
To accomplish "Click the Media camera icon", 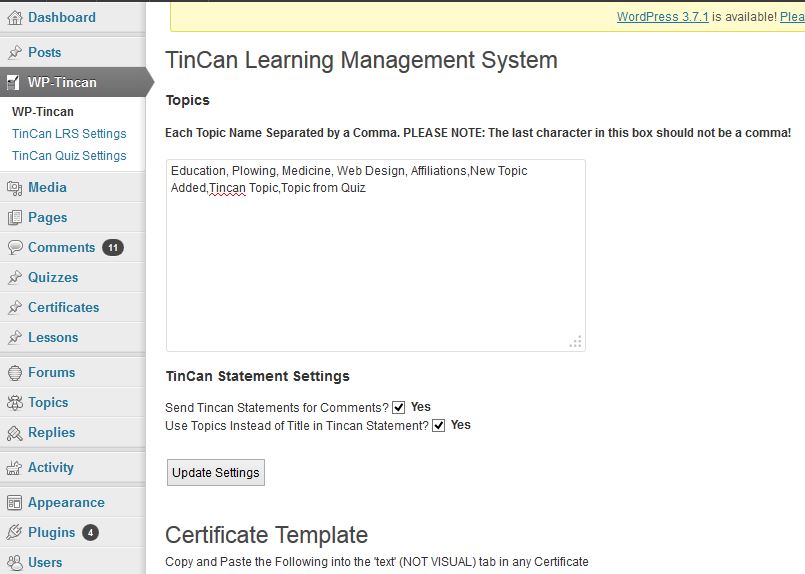I will [15, 188].
